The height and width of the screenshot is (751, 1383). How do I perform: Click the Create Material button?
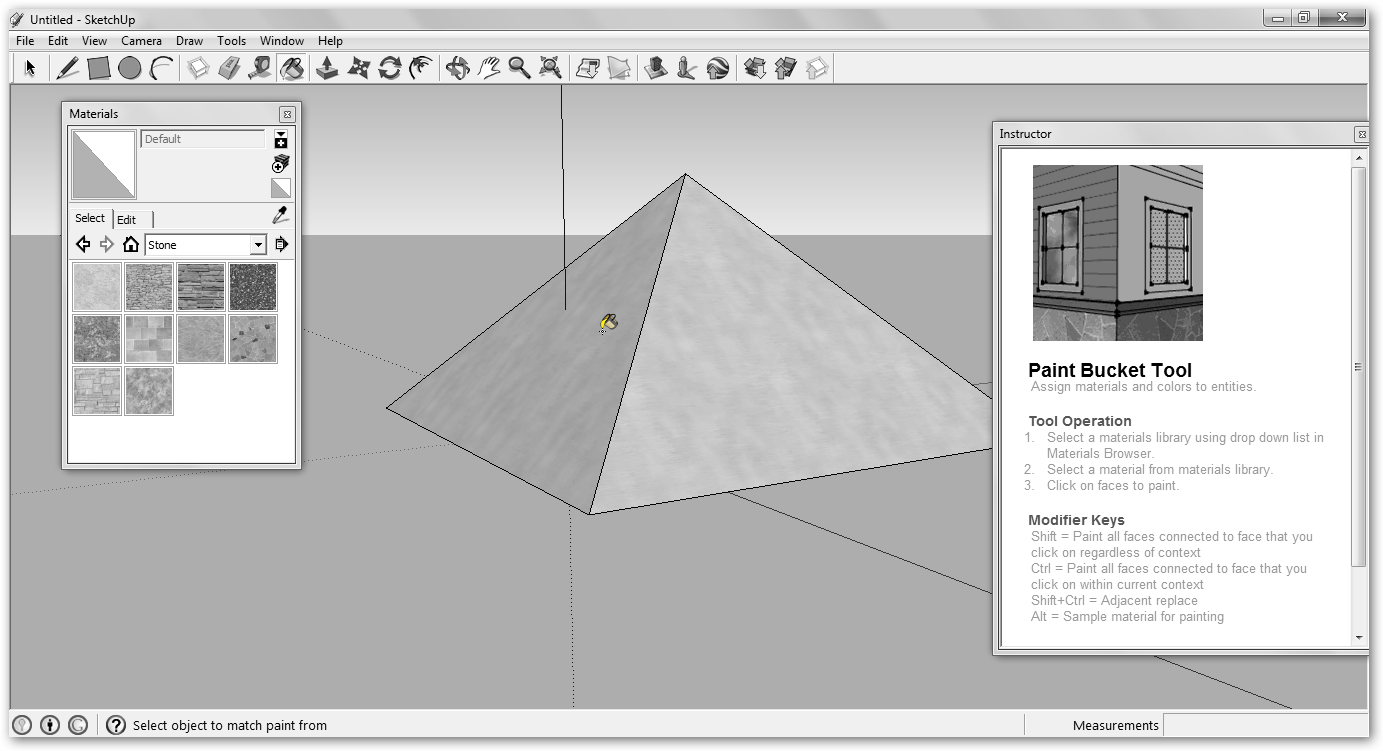[x=281, y=163]
